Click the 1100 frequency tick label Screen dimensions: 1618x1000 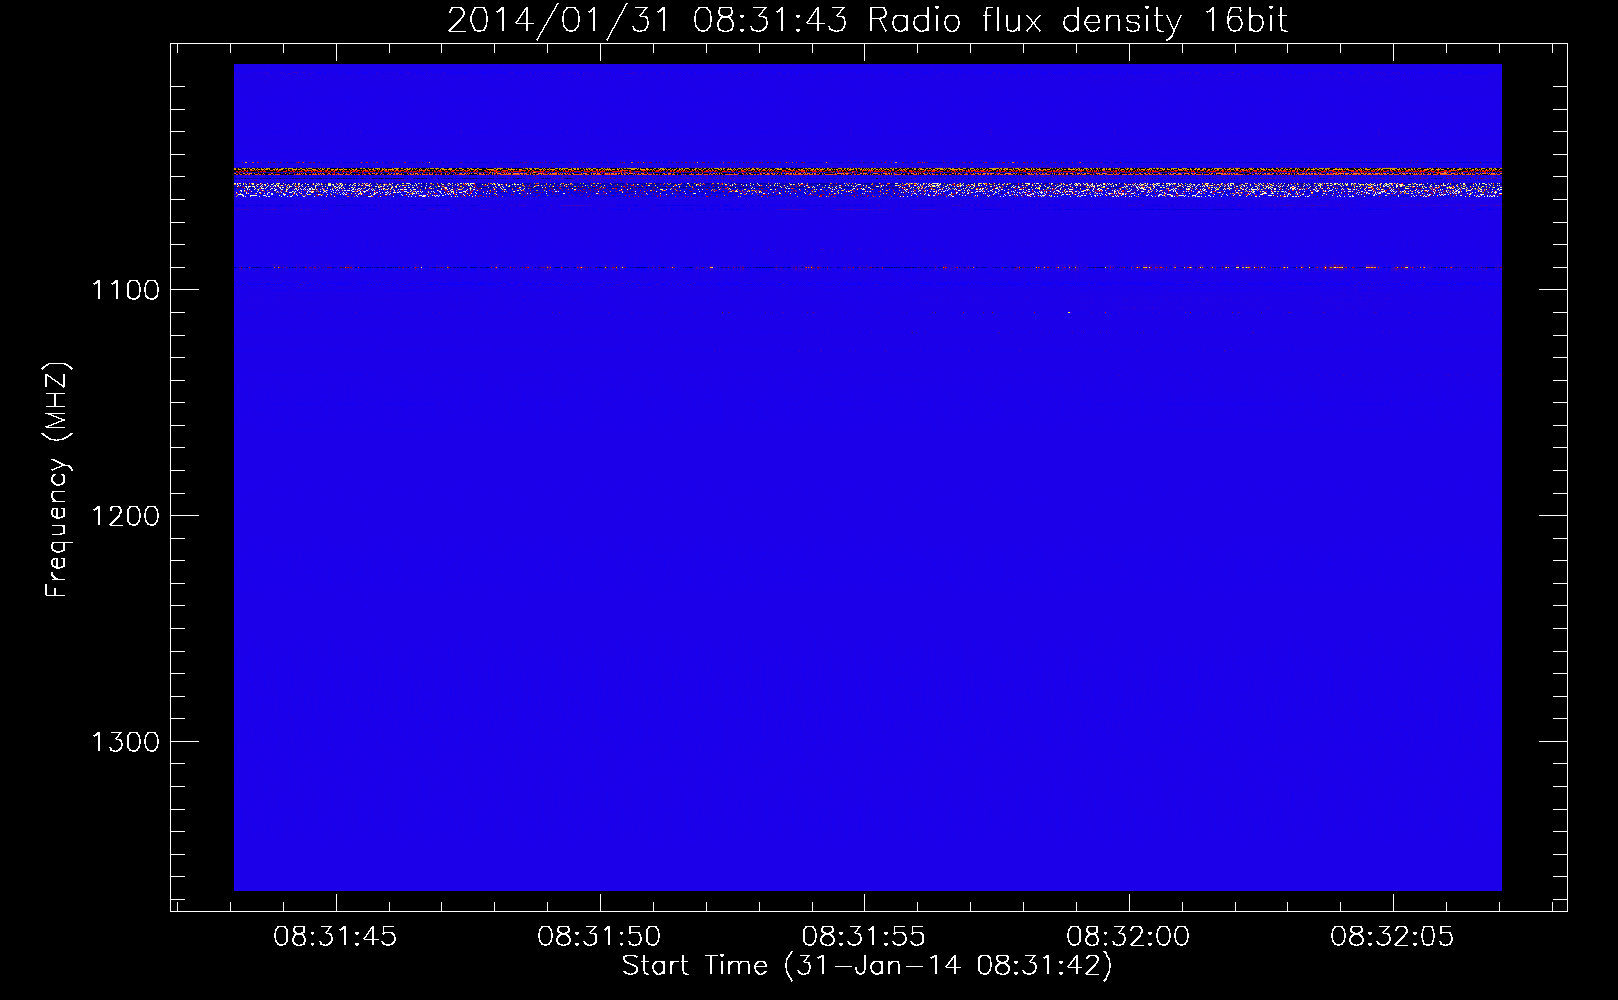coord(125,290)
